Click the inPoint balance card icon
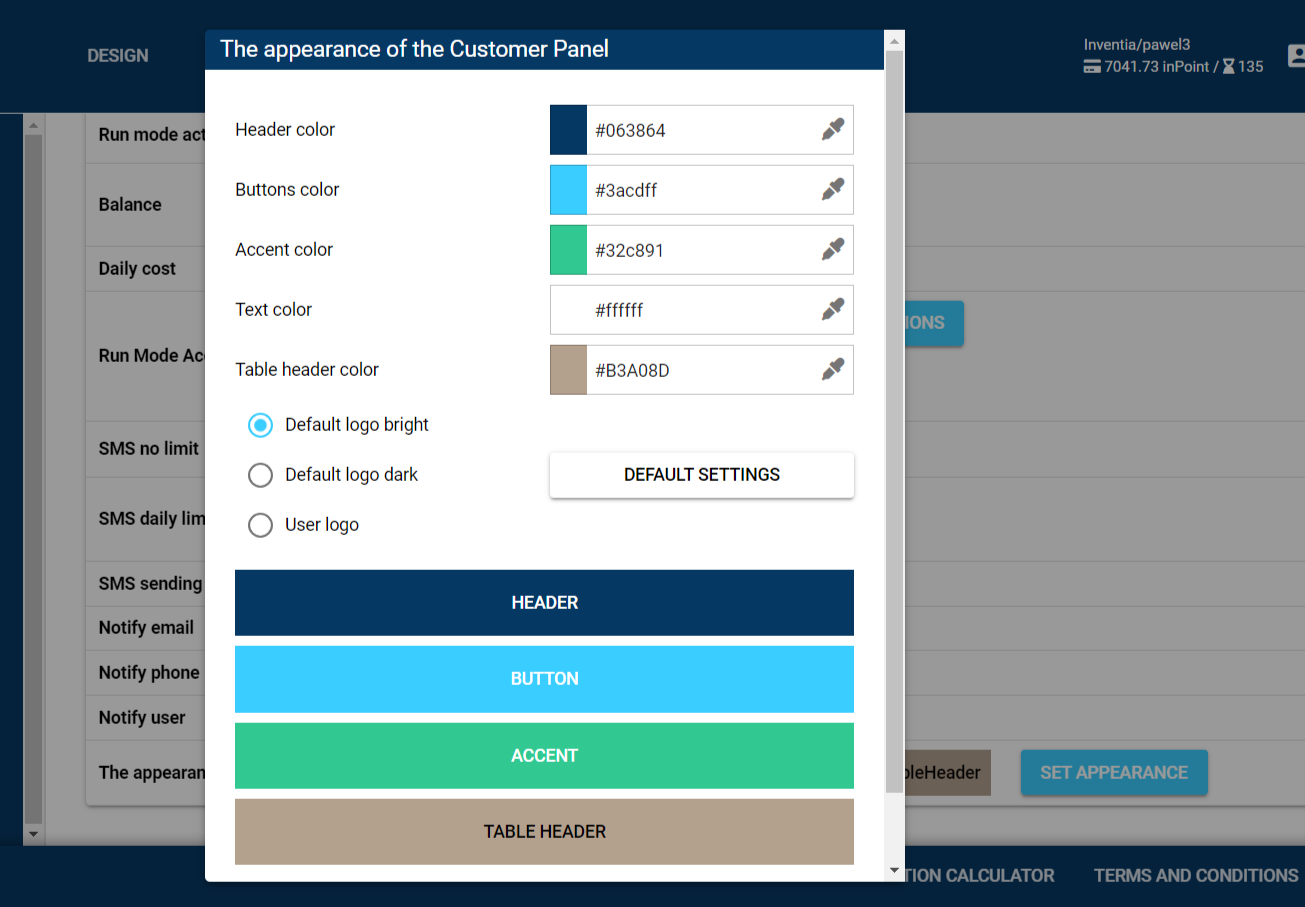Image resolution: width=1305 pixels, height=907 pixels. click(x=1092, y=67)
